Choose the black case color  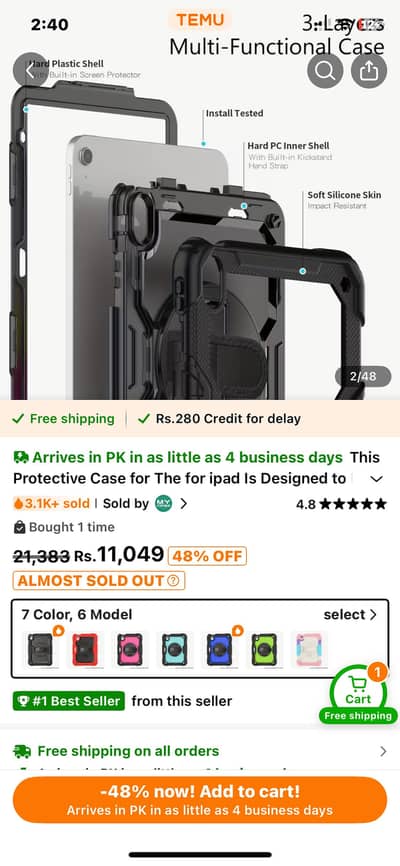(40, 650)
